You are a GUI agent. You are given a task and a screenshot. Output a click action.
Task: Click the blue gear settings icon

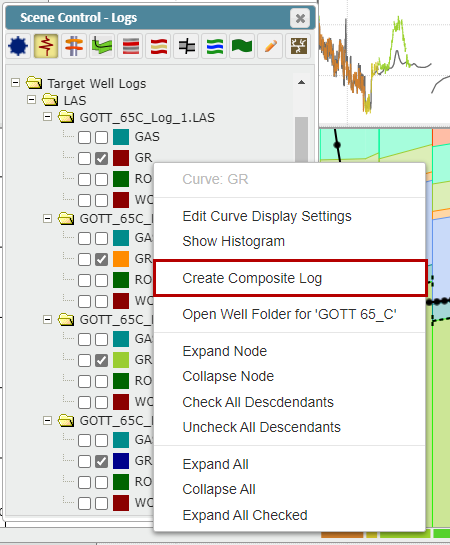[18, 46]
